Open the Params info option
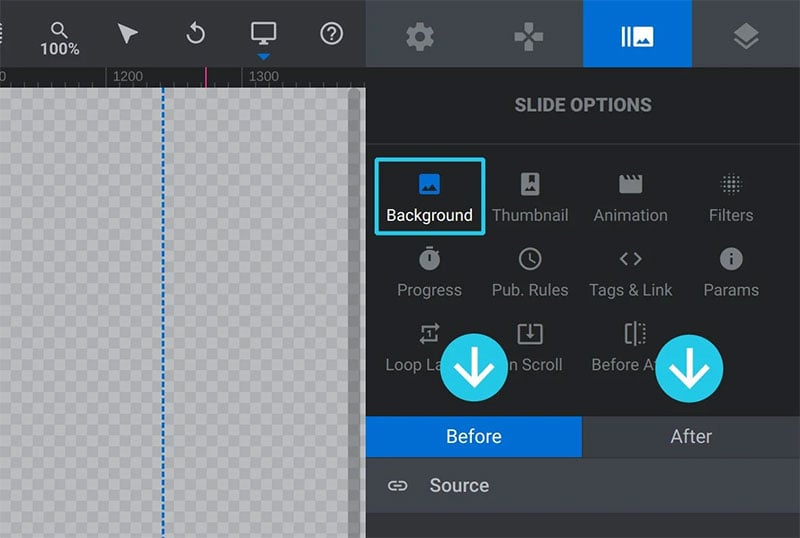This screenshot has width=800, height=538. 731,272
